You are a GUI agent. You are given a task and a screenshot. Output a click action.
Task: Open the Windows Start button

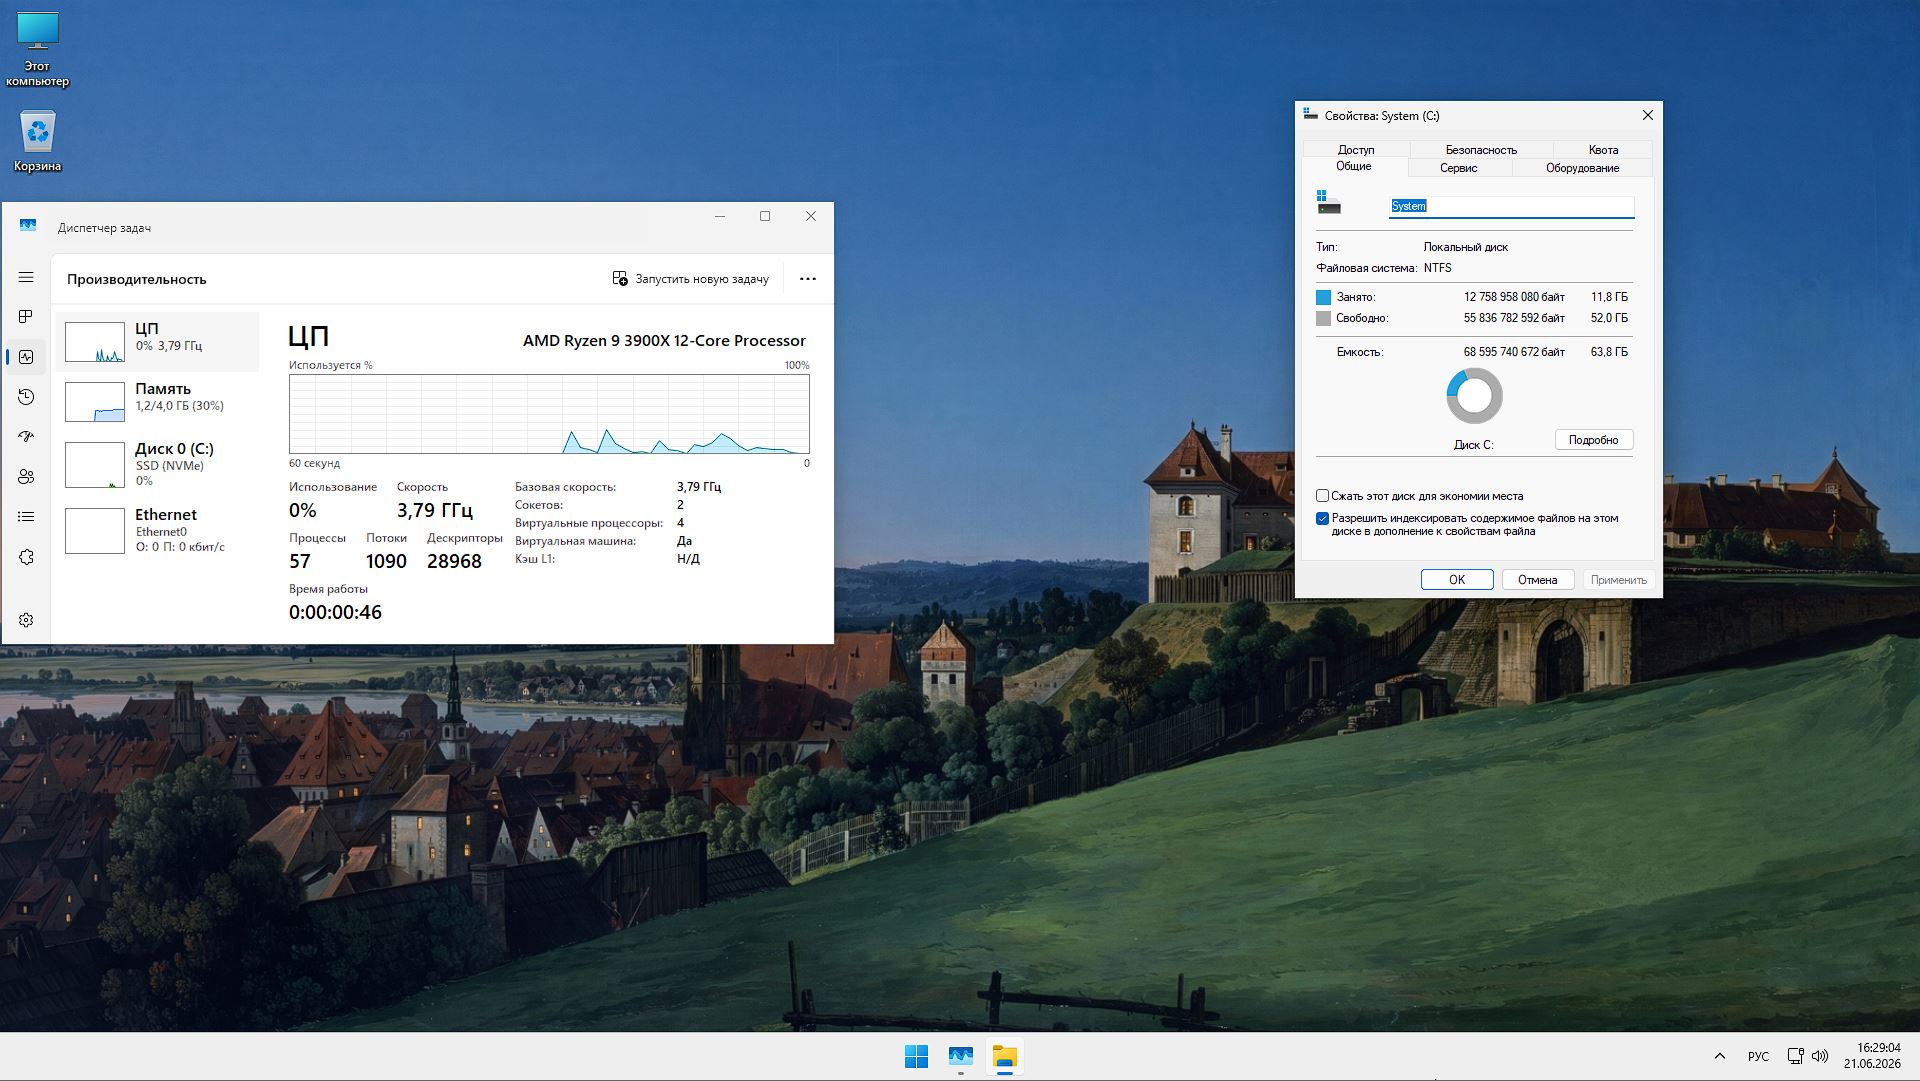[916, 1056]
